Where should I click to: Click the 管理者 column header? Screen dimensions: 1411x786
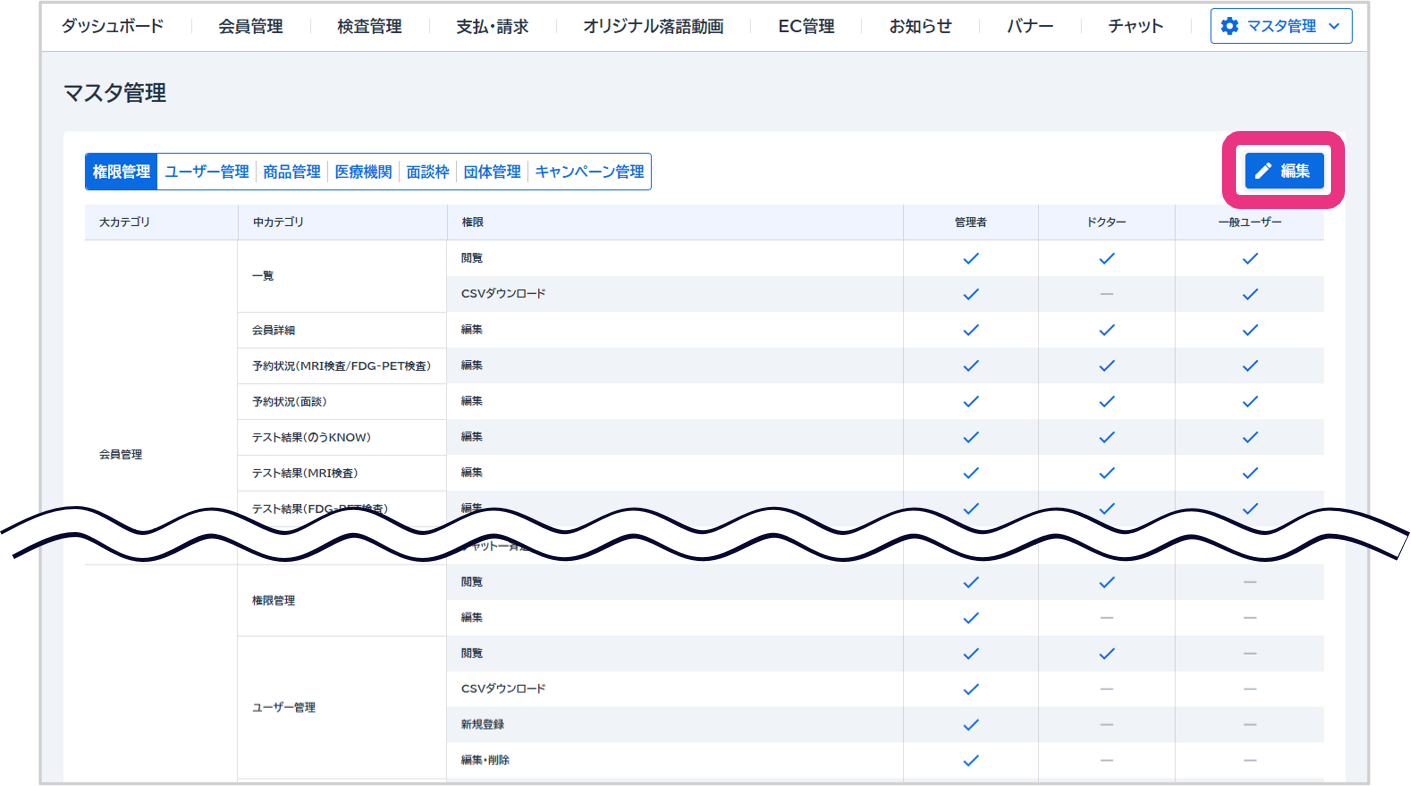tap(970, 222)
